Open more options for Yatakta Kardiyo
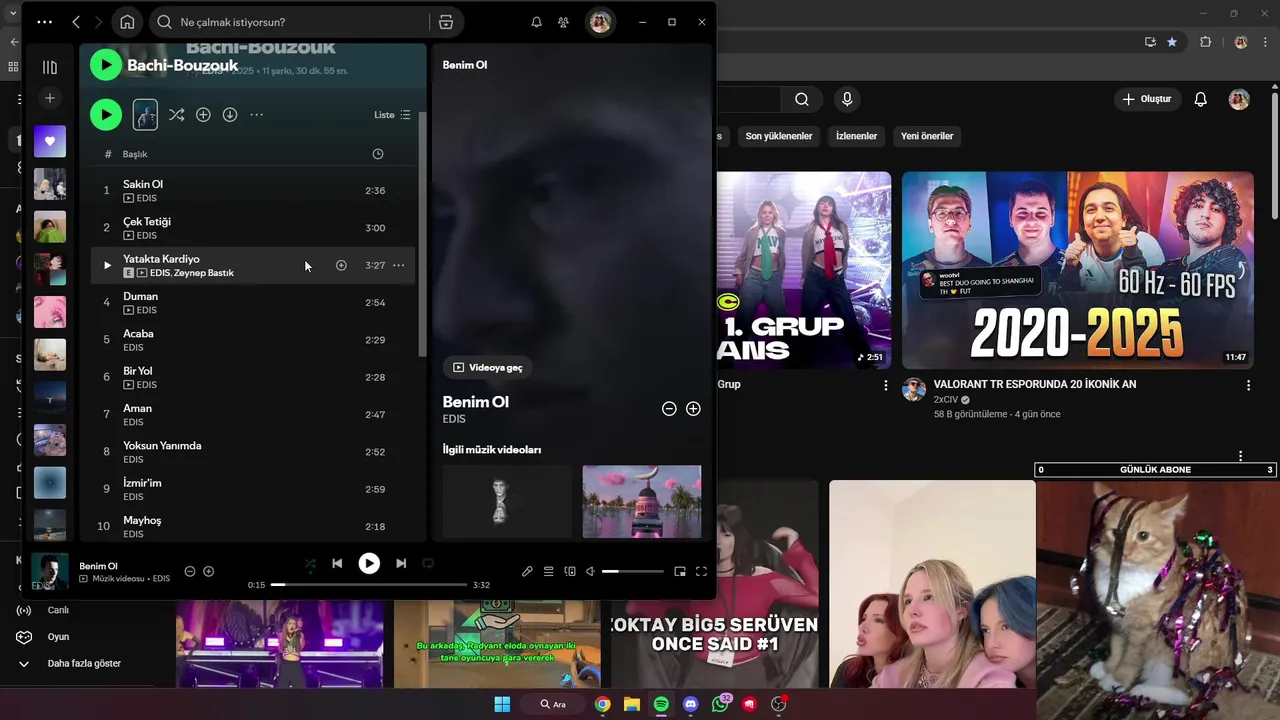The width and height of the screenshot is (1280, 720). pyautogui.click(x=399, y=265)
